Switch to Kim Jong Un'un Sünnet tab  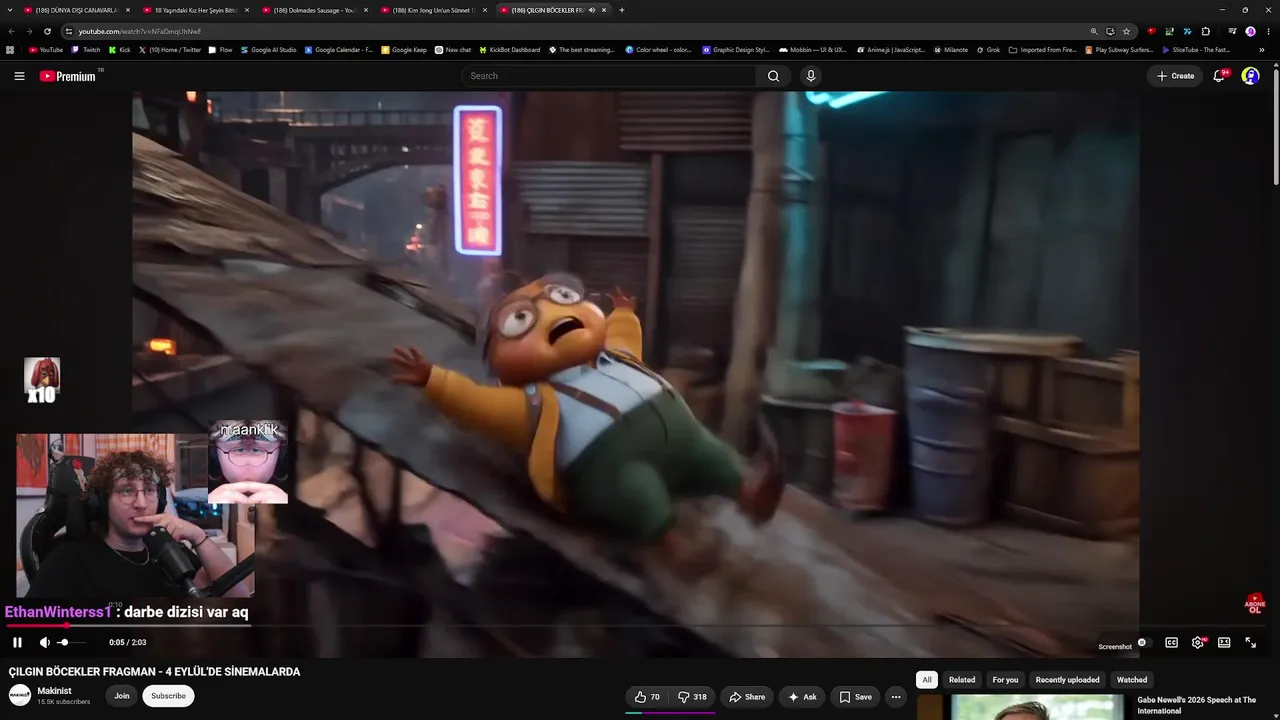pos(433,10)
